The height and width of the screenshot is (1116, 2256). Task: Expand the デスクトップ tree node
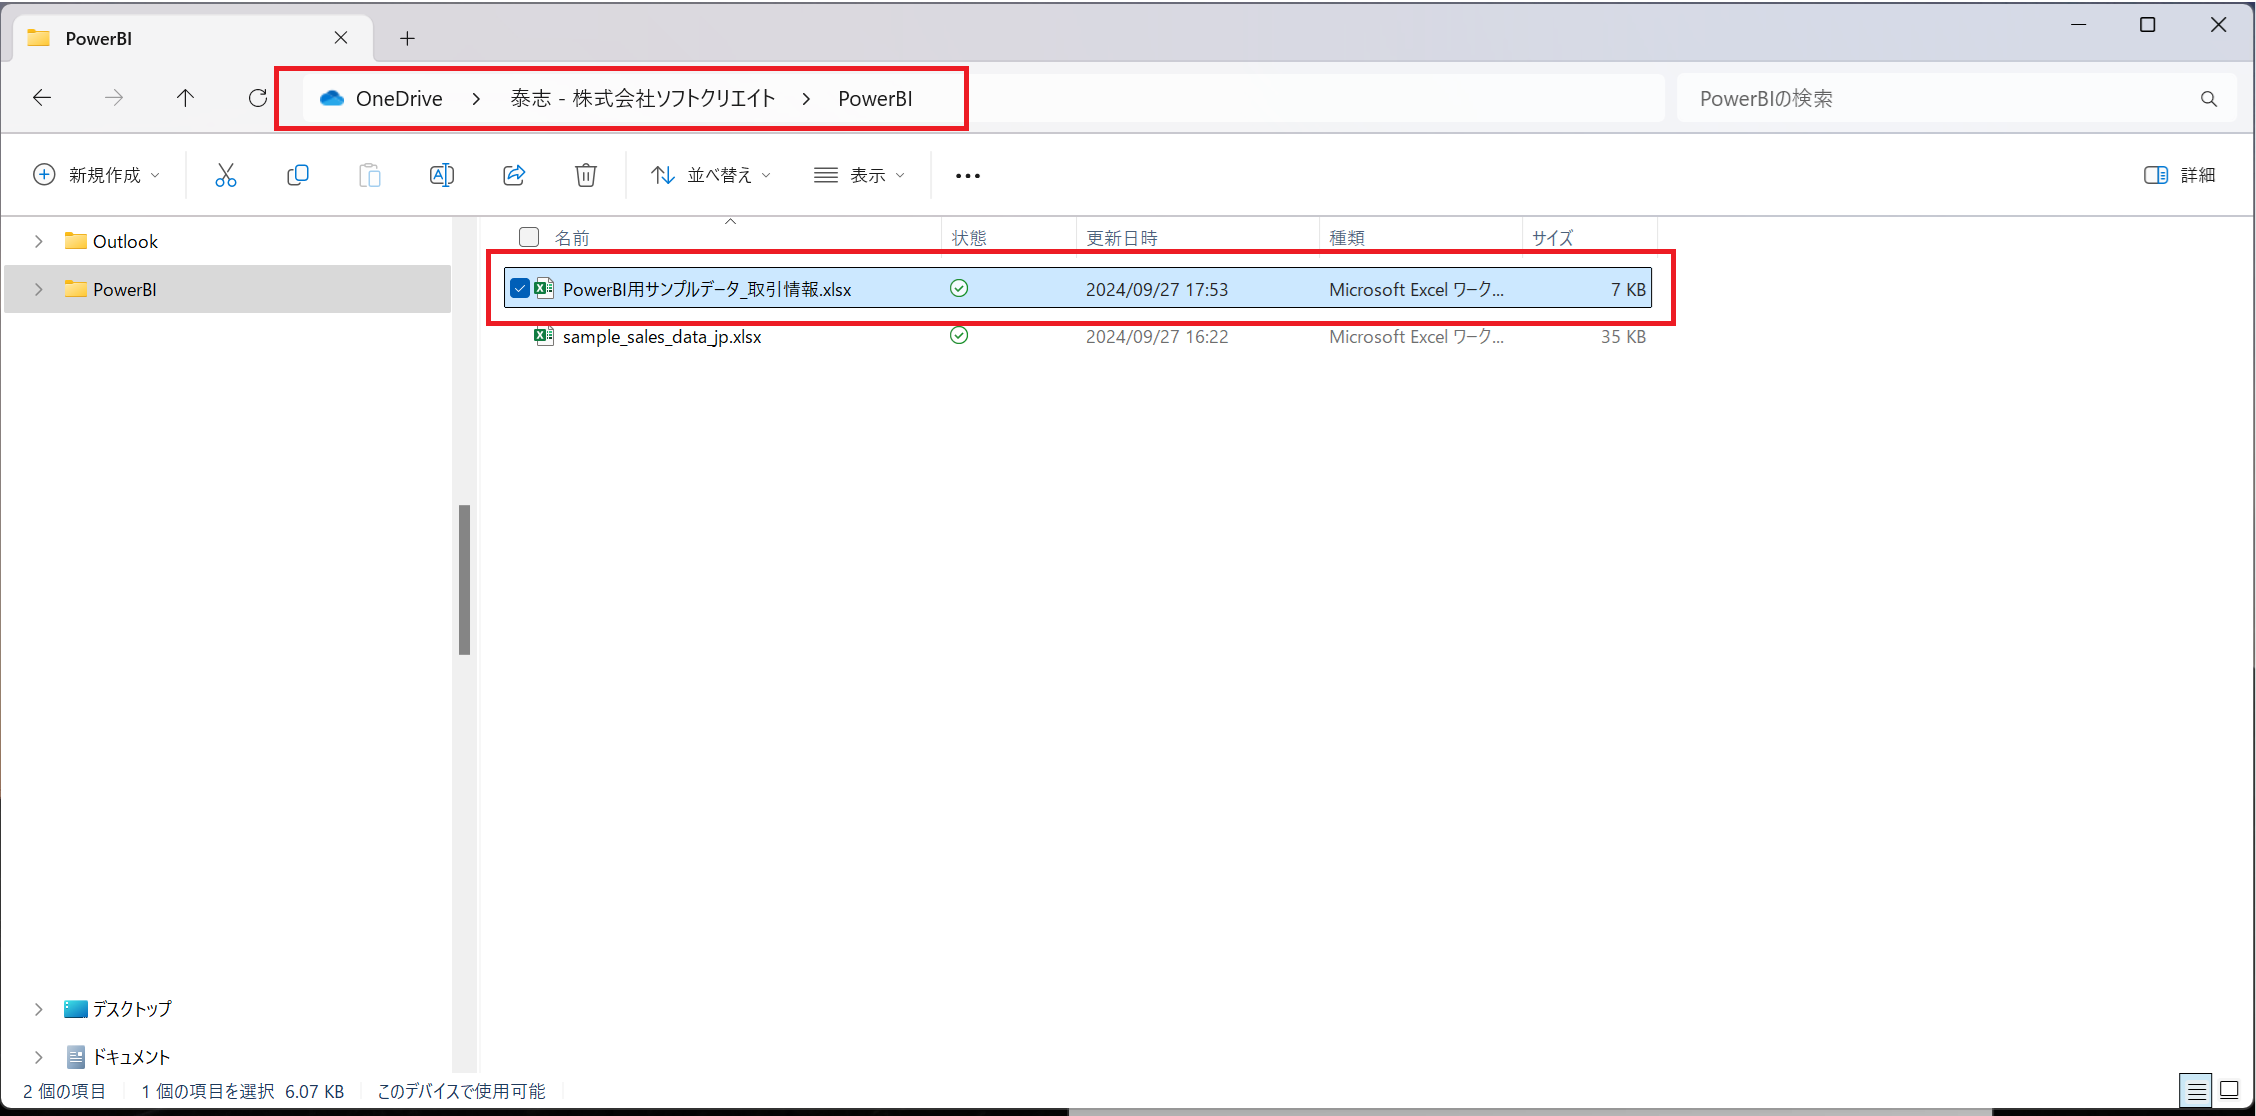[38, 1009]
